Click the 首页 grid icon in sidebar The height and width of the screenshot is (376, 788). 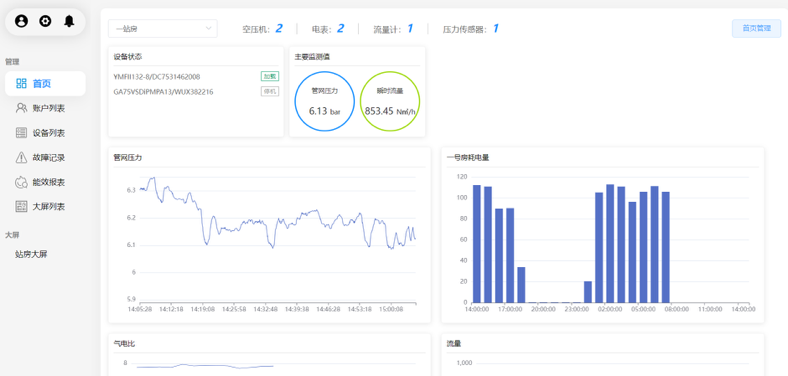21,83
